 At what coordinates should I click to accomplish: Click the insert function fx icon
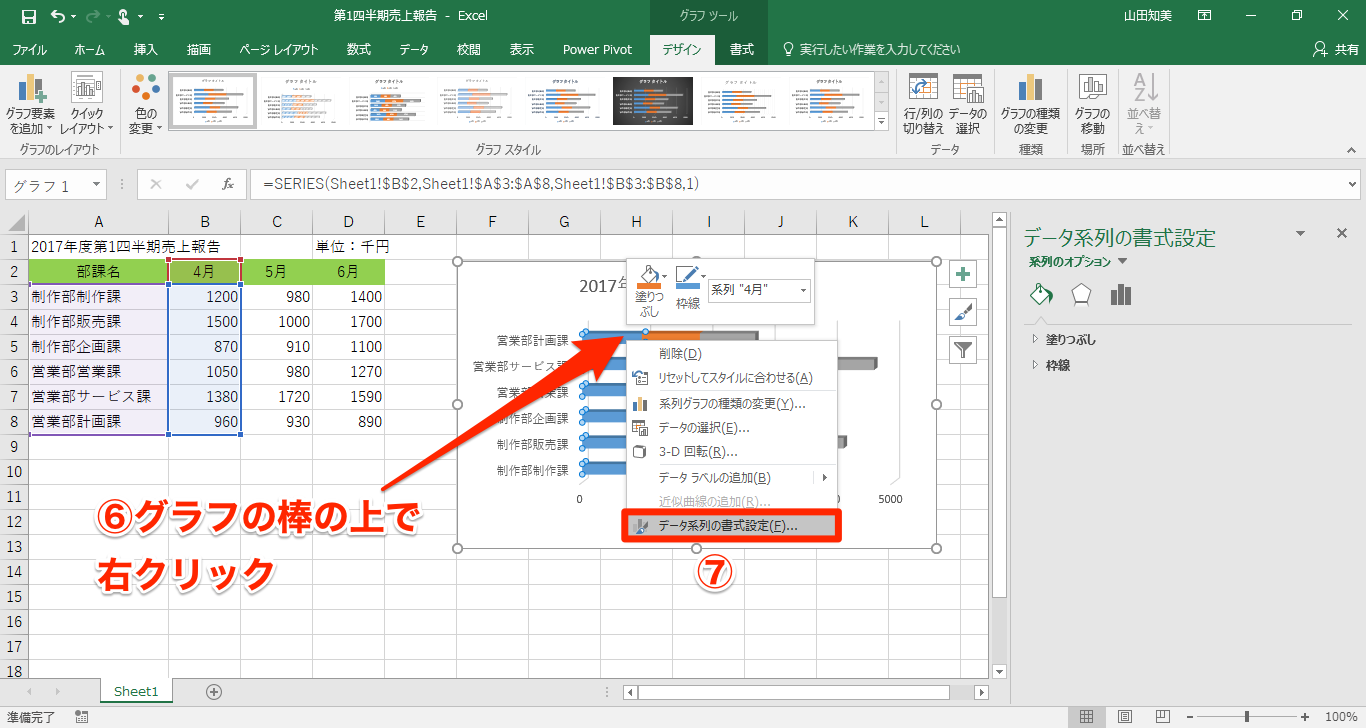tap(227, 185)
